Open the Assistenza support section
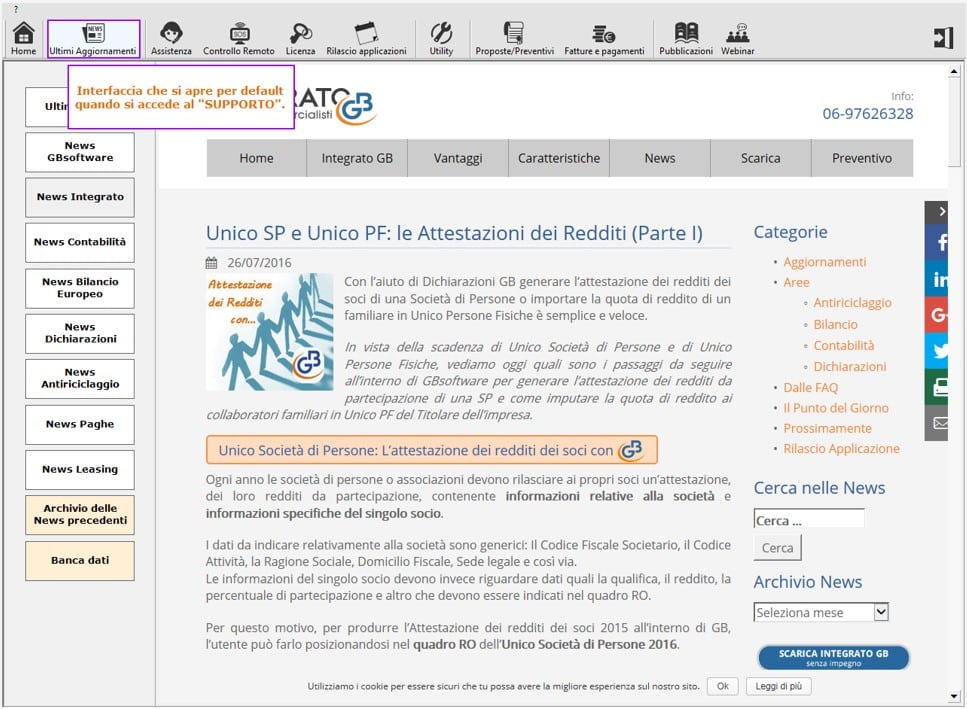Viewport: 967px width, 709px height. coord(171,39)
